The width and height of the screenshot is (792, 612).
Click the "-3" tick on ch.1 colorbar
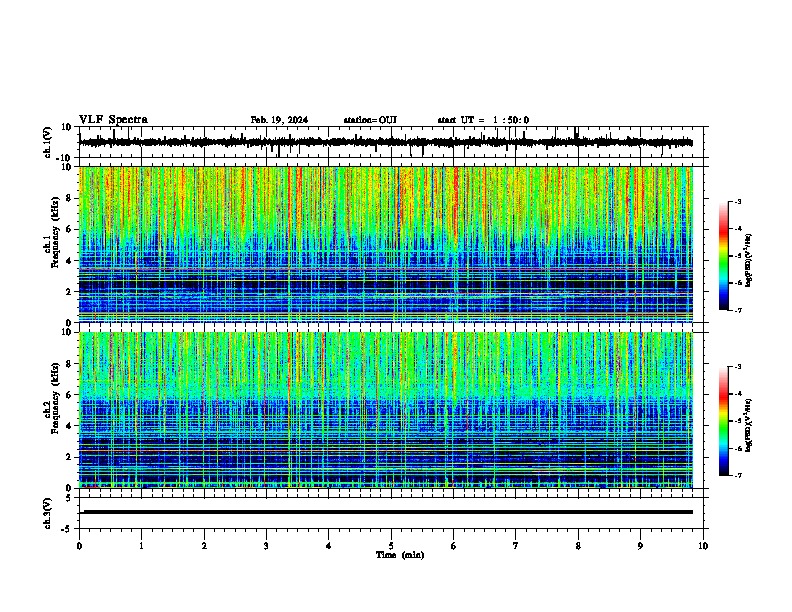(x=737, y=202)
